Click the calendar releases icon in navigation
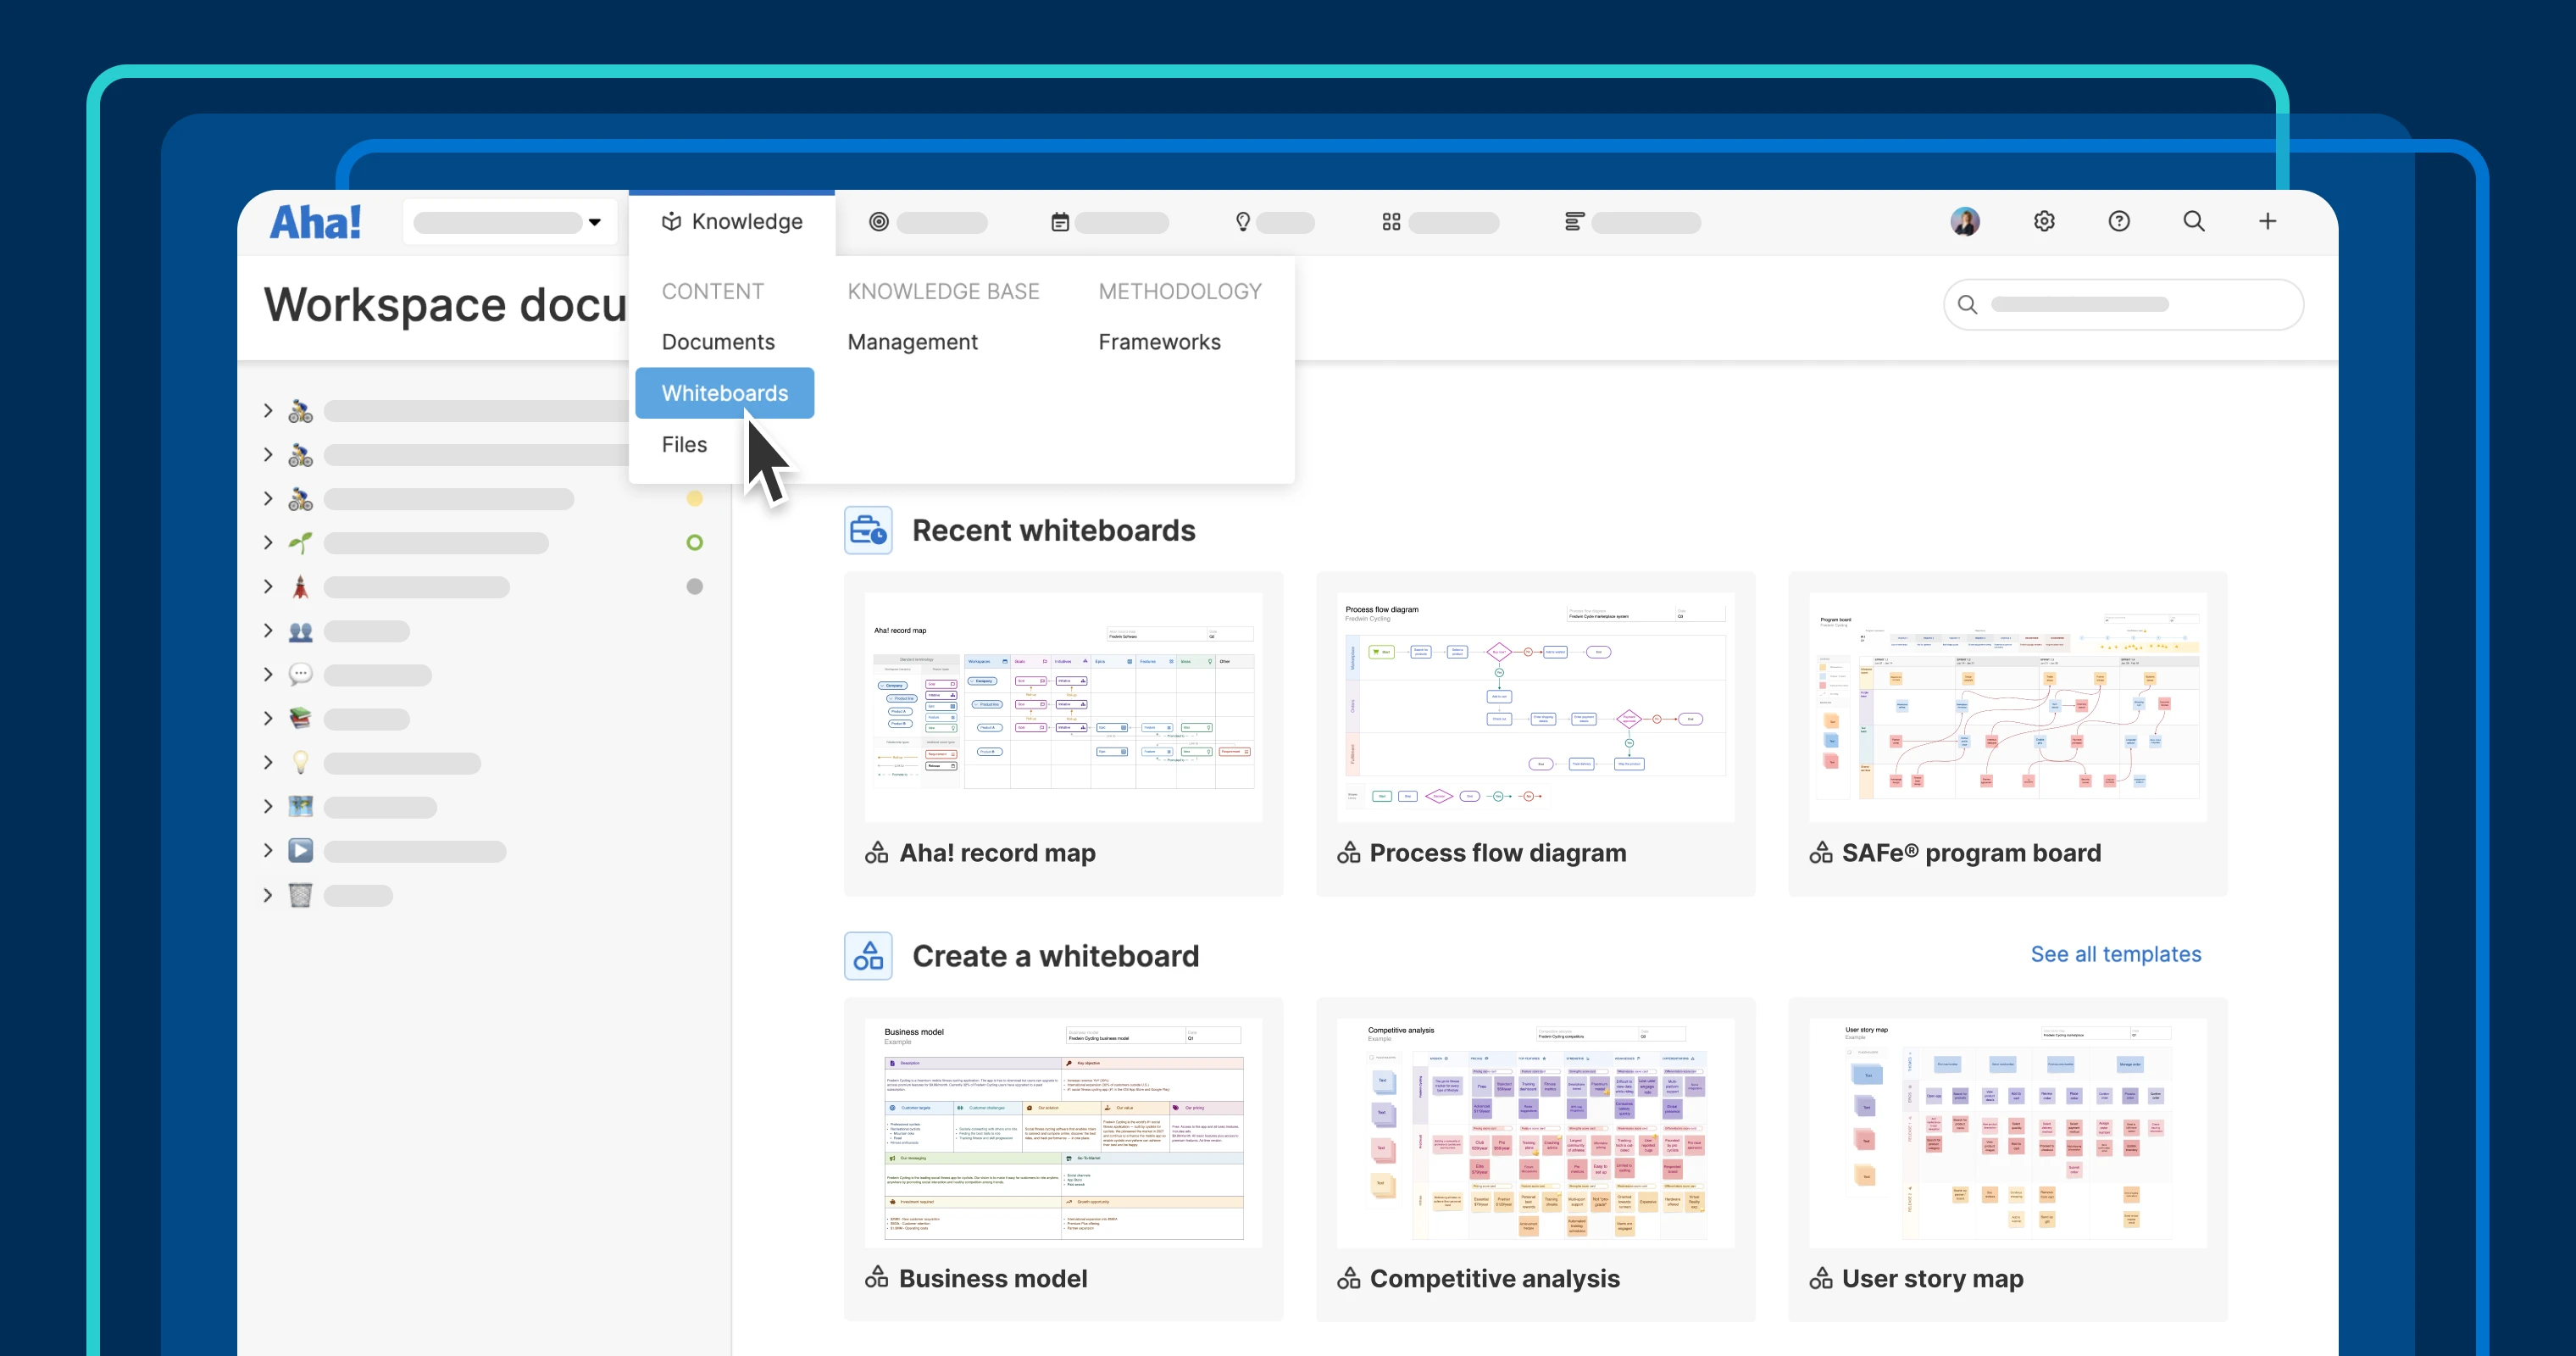Image resolution: width=2576 pixels, height=1356 pixels. click(x=1060, y=222)
